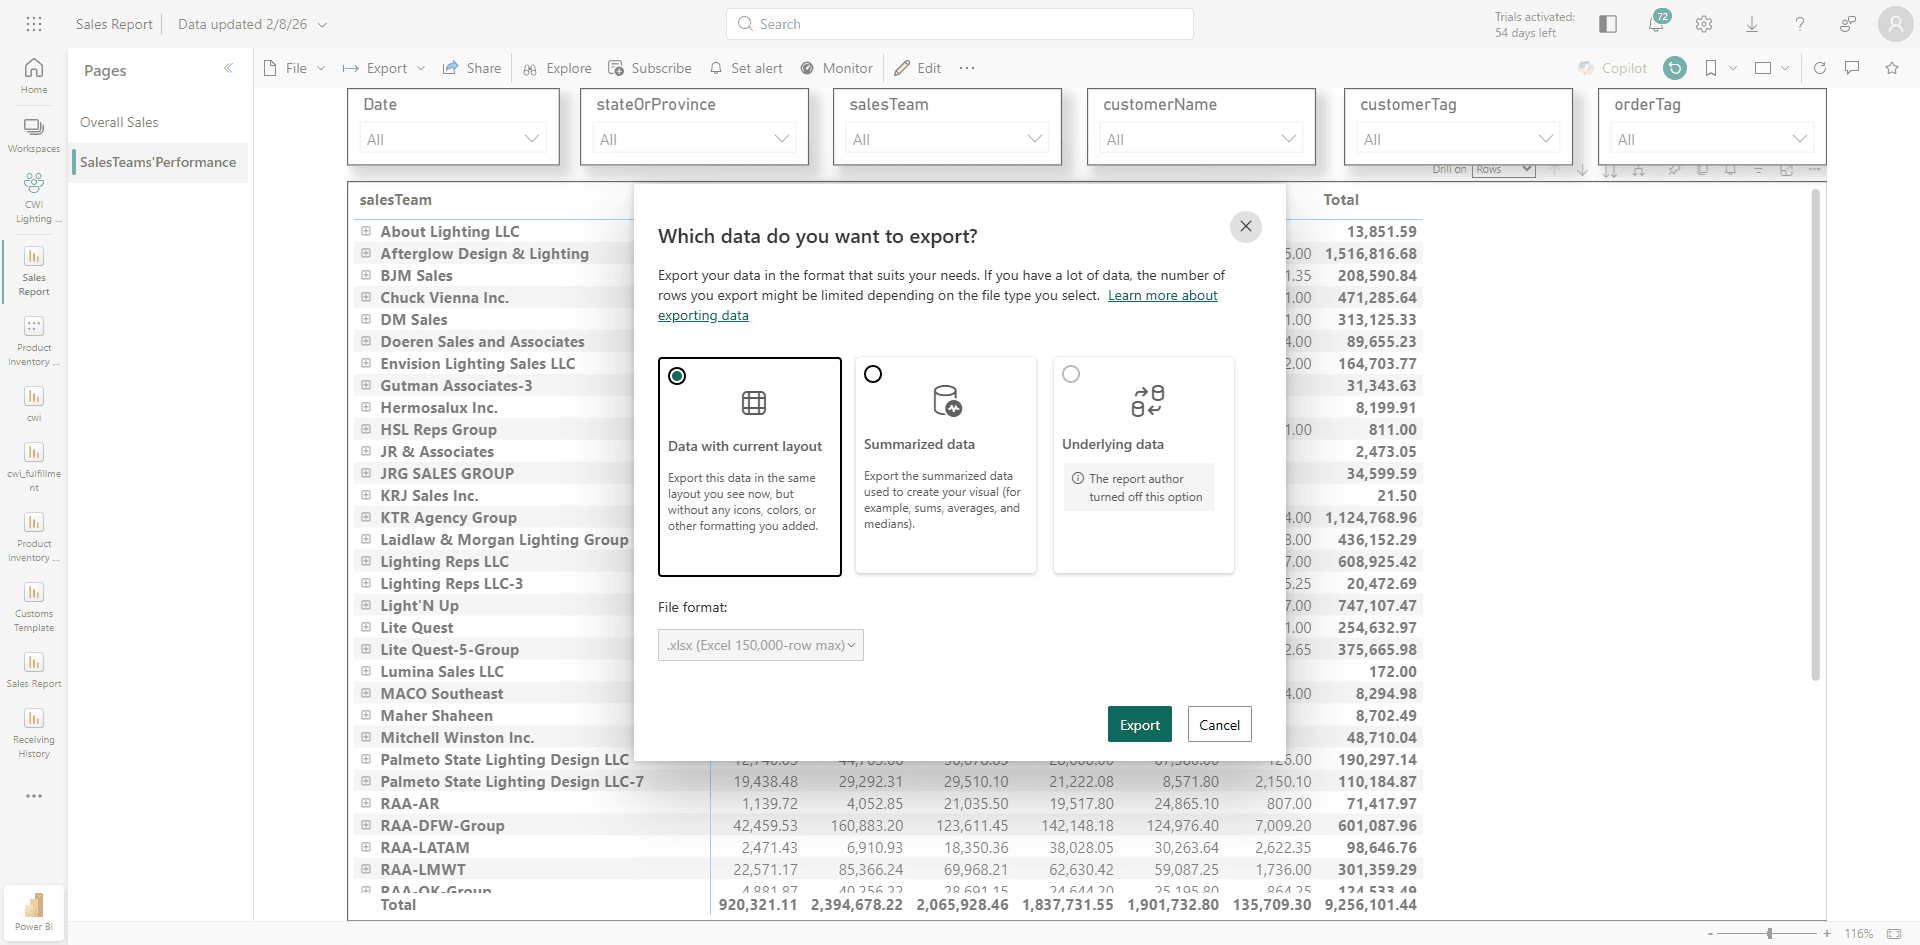Viewport: 1920px width, 945px height.
Task: Select the SalesTeams'Performance page
Action: [x=160, y=162]
